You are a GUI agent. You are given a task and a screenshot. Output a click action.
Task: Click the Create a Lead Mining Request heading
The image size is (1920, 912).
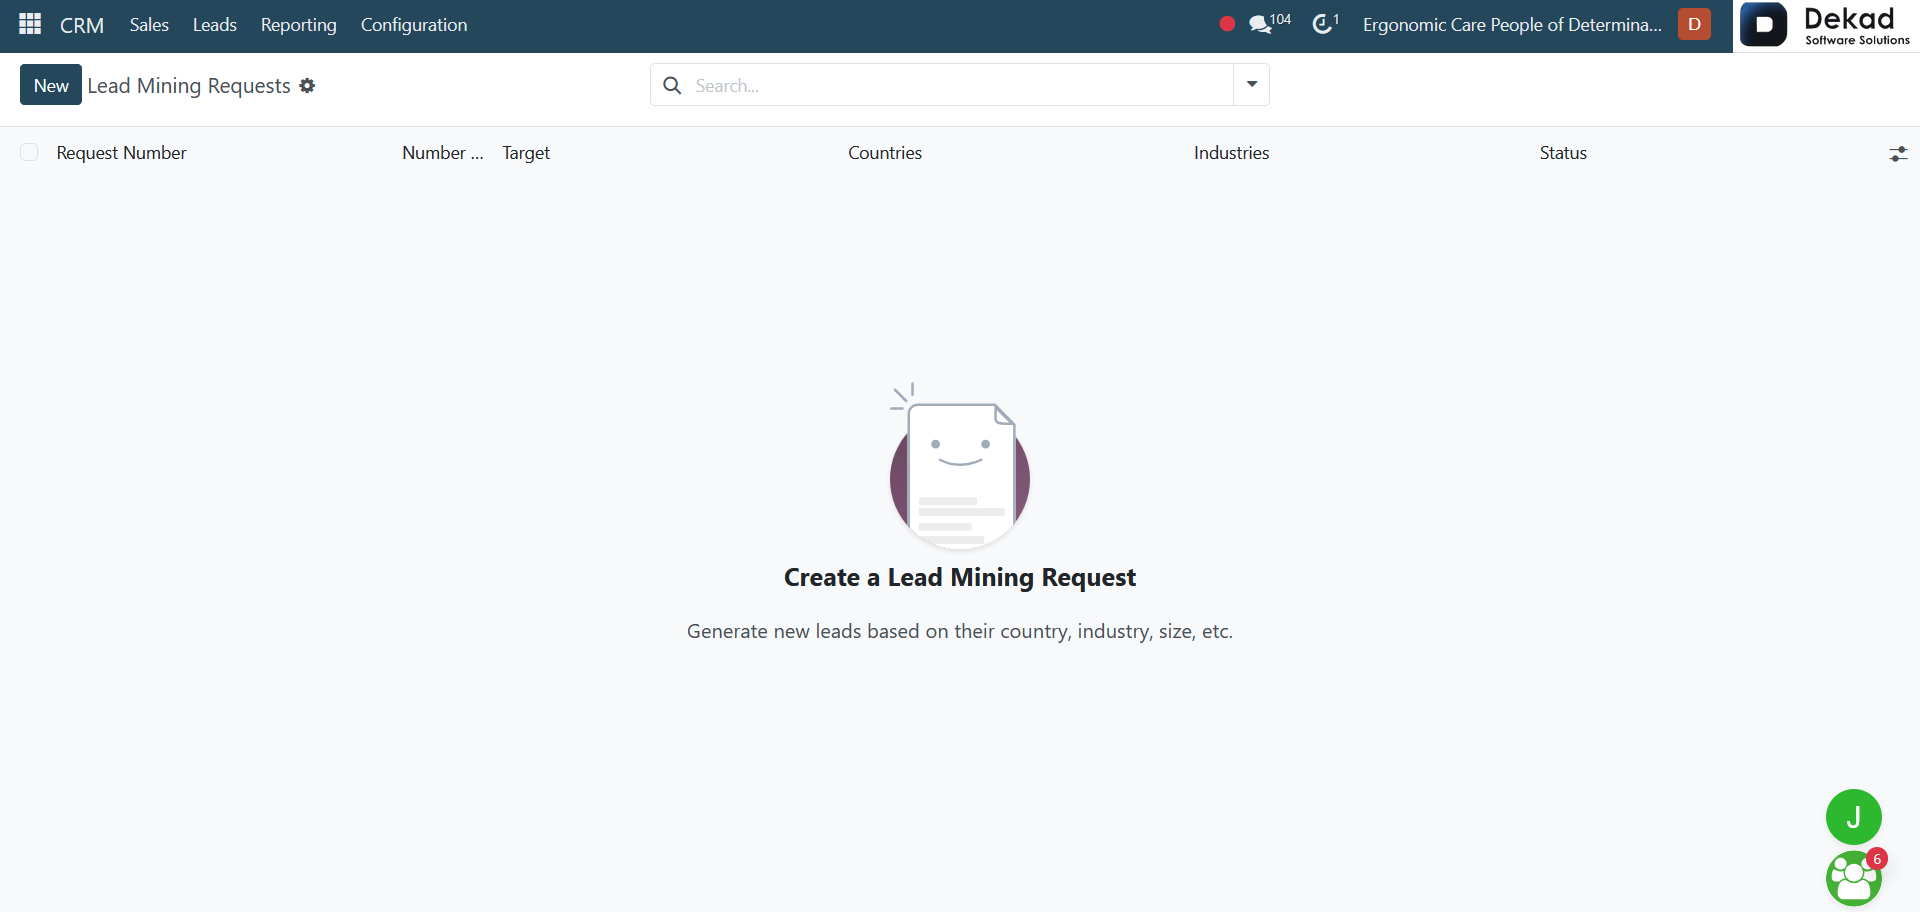(x=960, y=578)
